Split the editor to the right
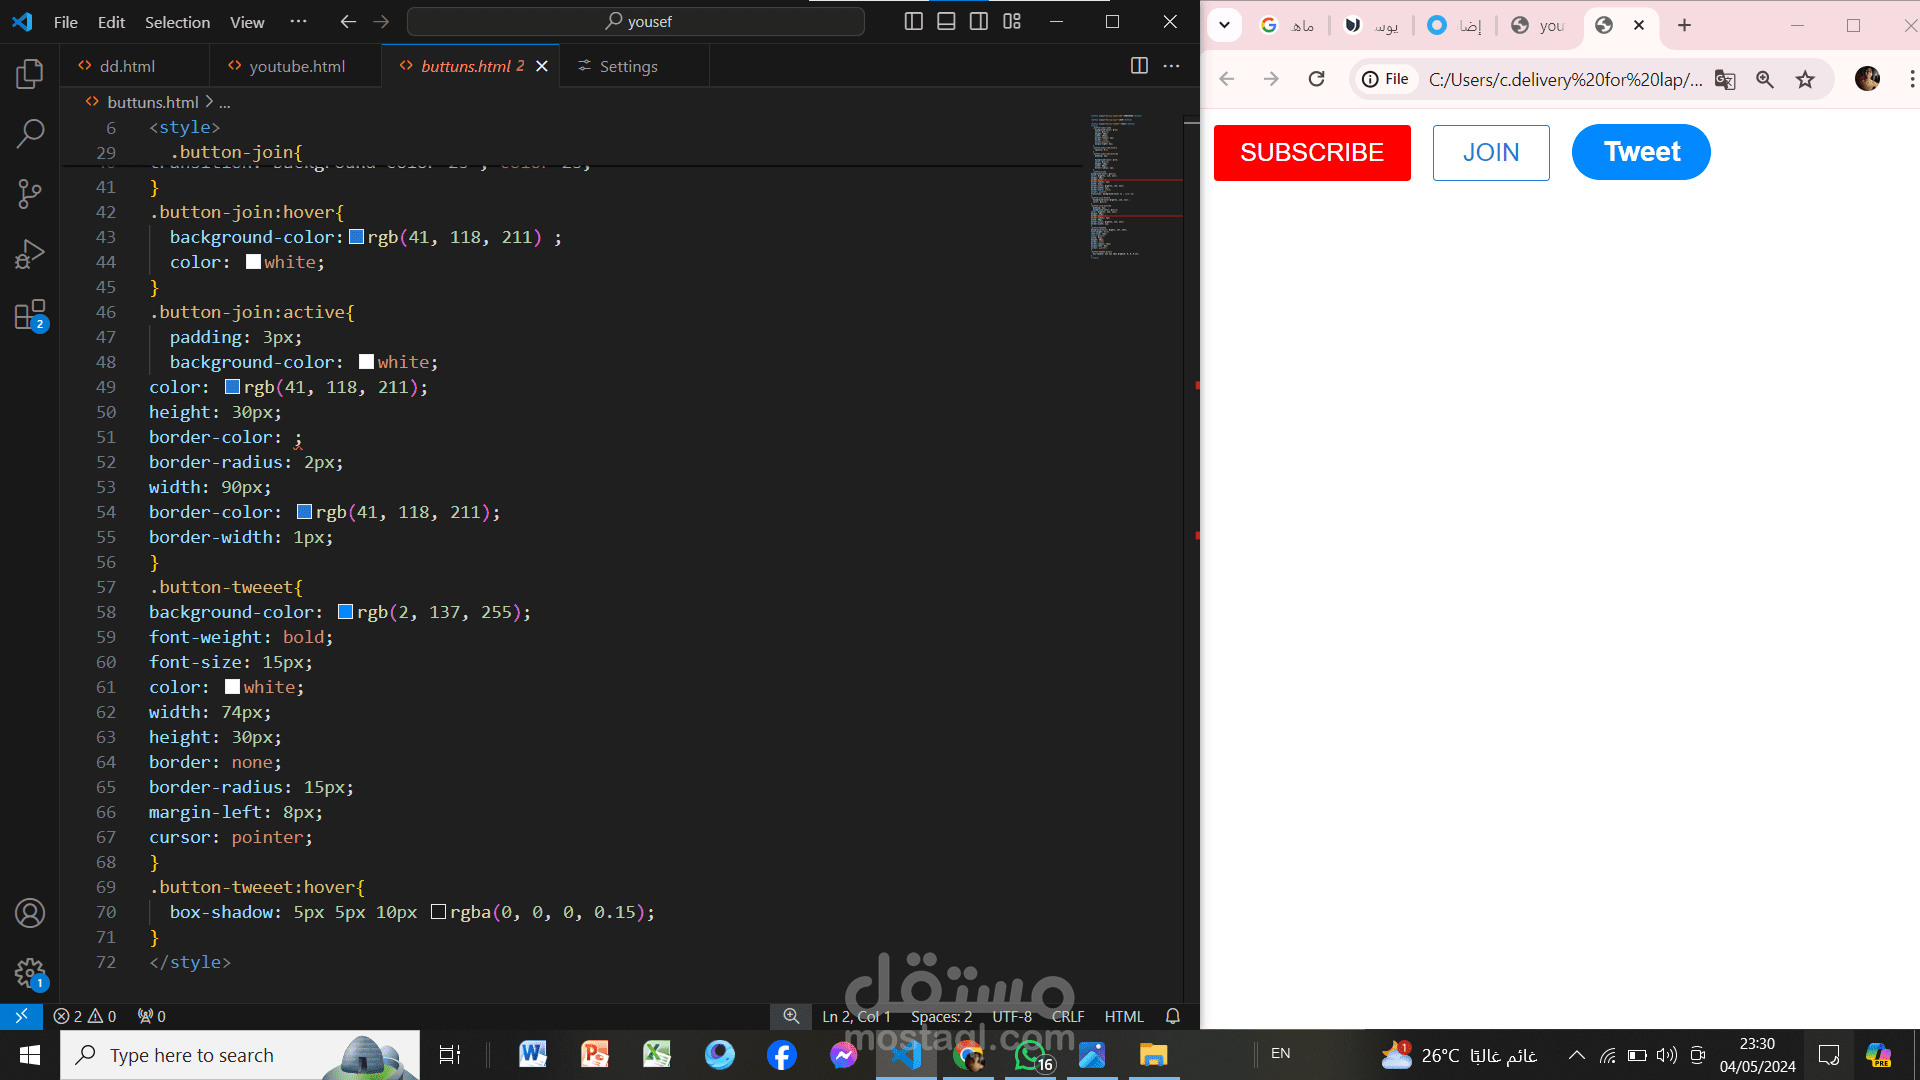This screenshot has width=1920, height=1080. (1139, 65)
